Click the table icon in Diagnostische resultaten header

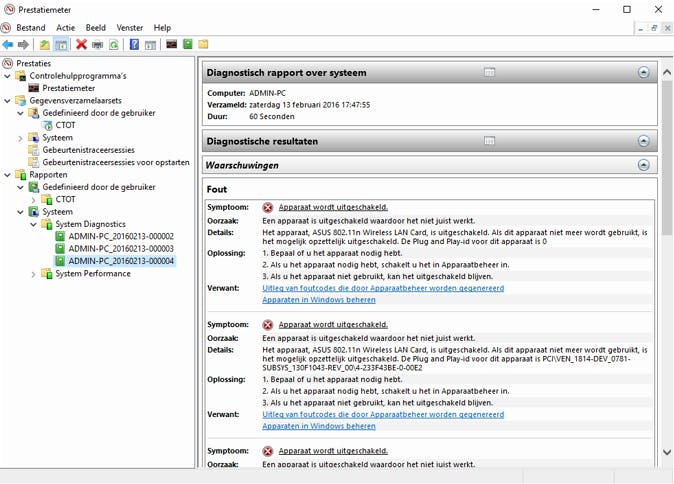click(489, 141)
